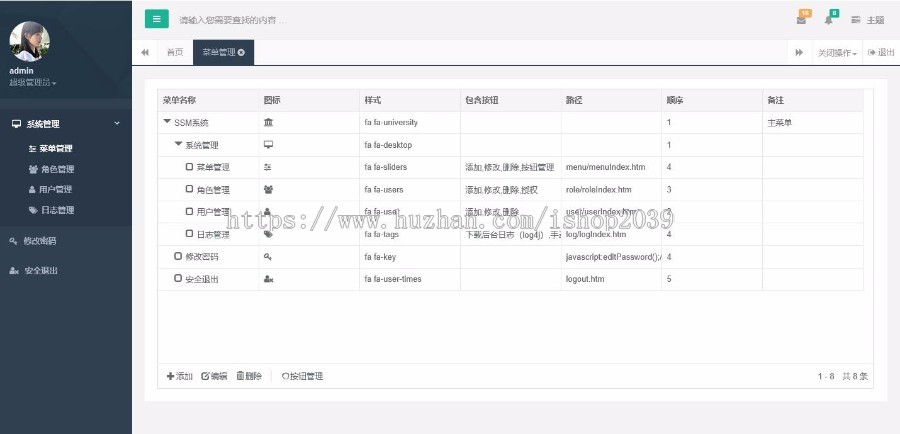Click the role/roleIndex.htm path cell

tap(611, 189)
